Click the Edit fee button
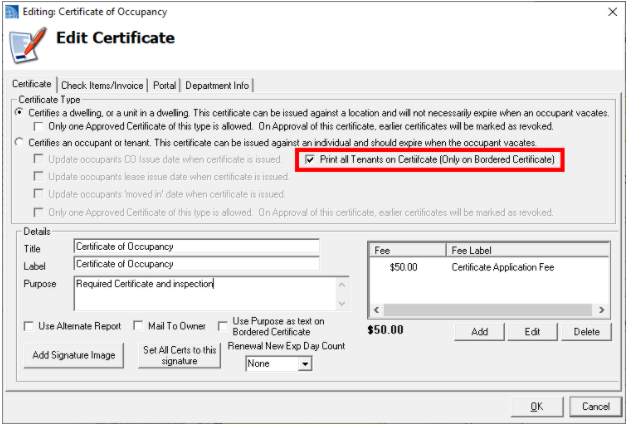629x427 pixels. [x=532, y=332]
